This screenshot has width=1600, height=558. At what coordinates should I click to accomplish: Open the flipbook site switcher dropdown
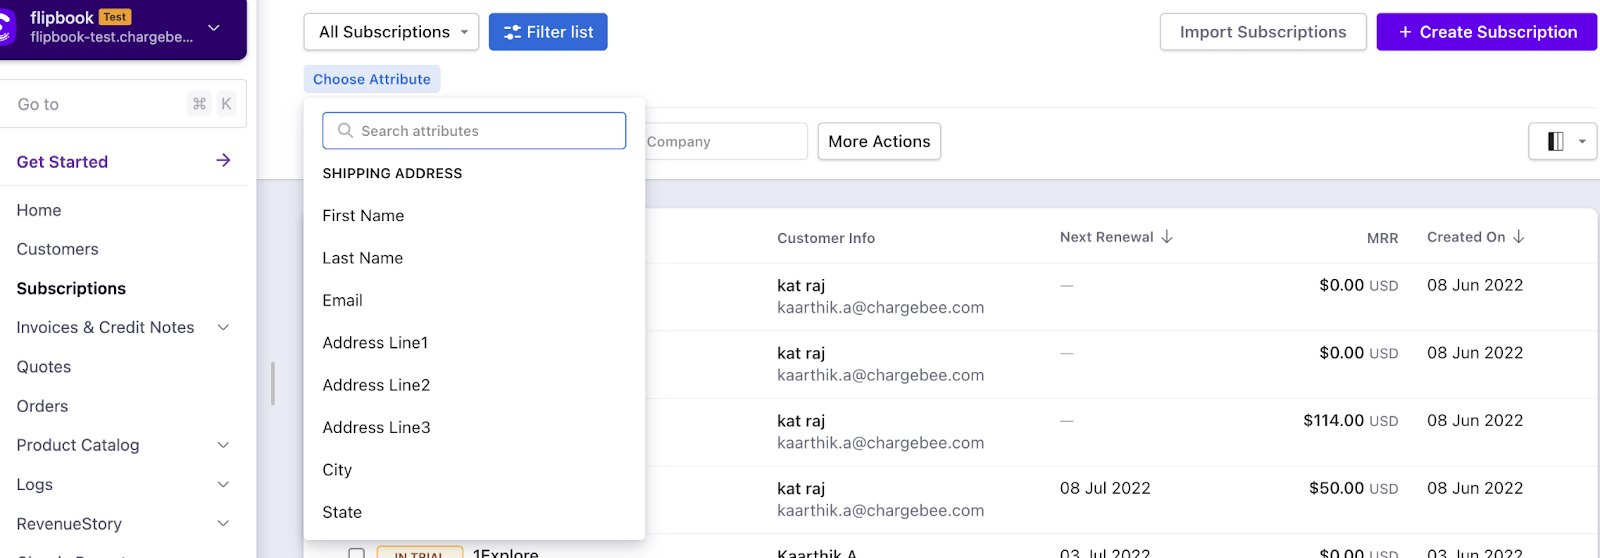coord(214,28)
